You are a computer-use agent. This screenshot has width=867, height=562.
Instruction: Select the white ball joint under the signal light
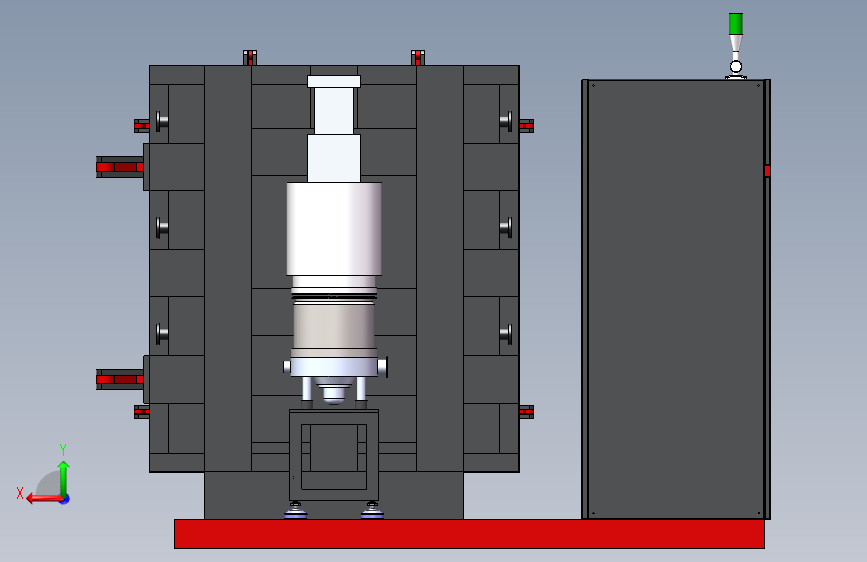[735, 67]
